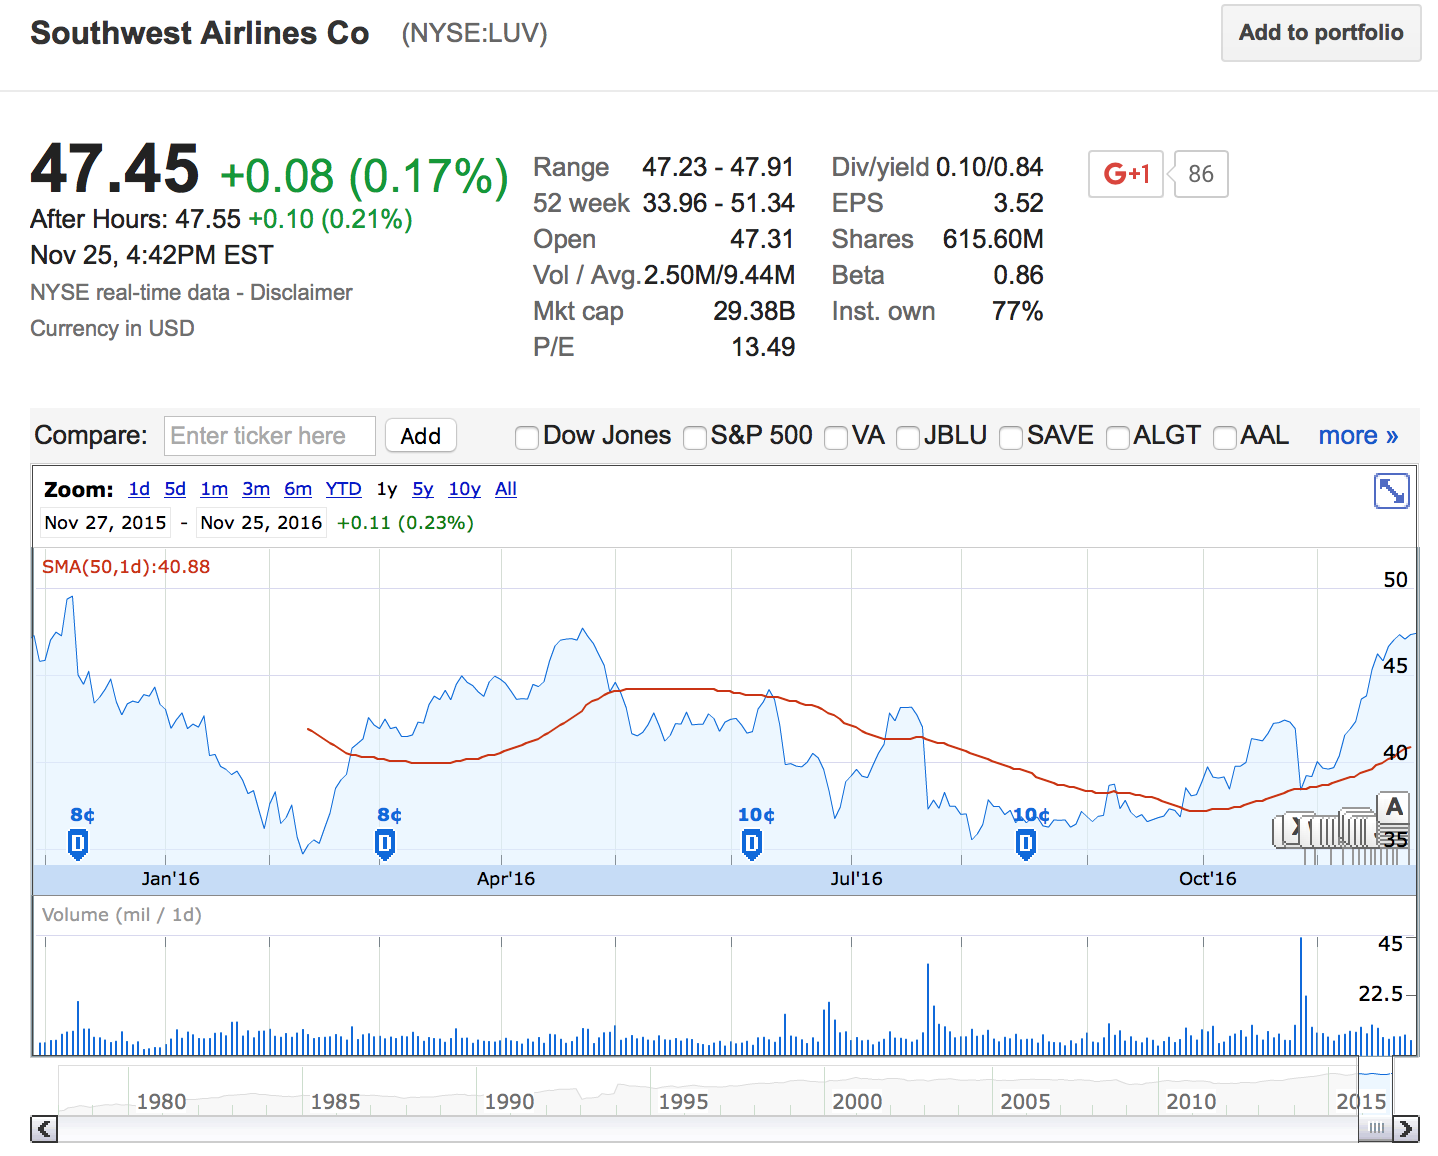This screenshot has height=1156, width=1438.
Task: Select YTD zoom range
Action: [343, 489]
